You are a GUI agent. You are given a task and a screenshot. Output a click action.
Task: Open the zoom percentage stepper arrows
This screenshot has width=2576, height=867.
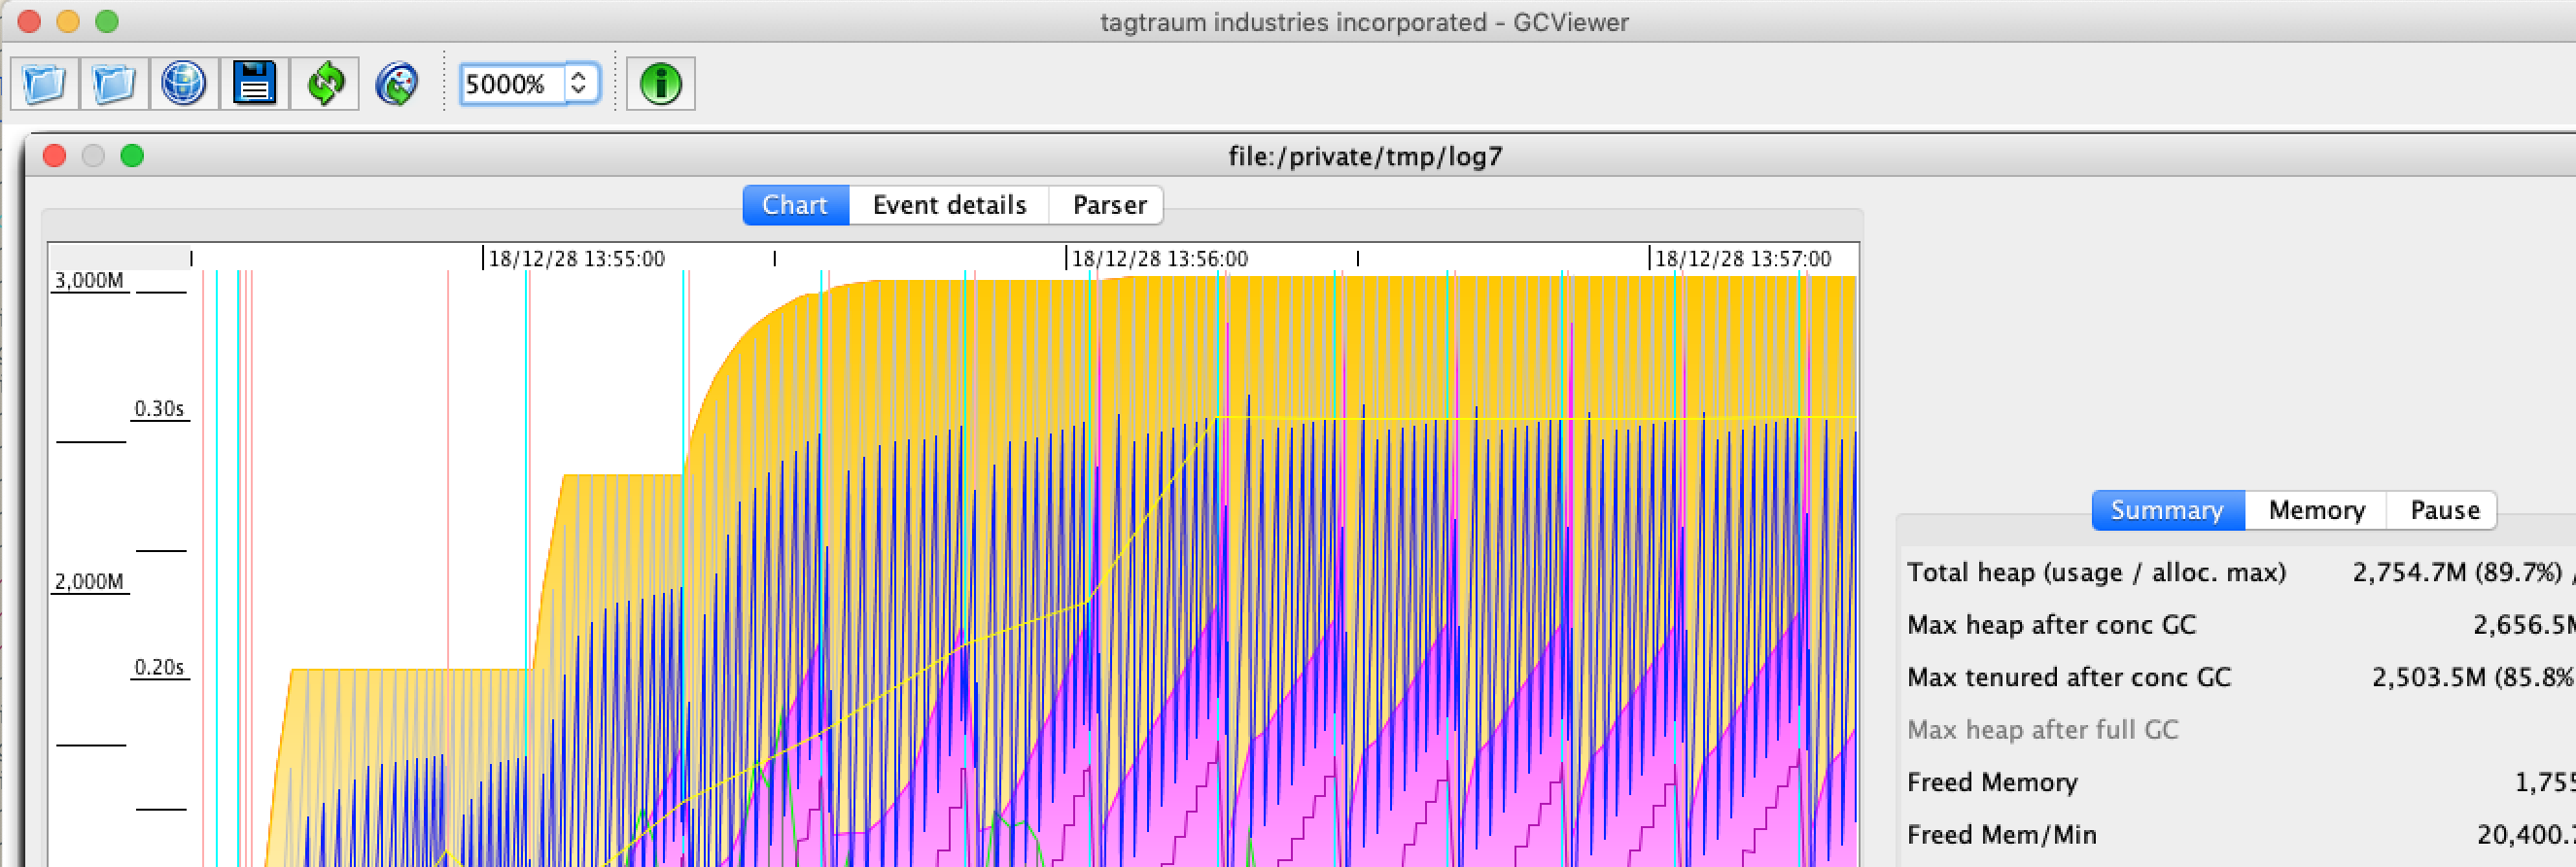[579, 83]
